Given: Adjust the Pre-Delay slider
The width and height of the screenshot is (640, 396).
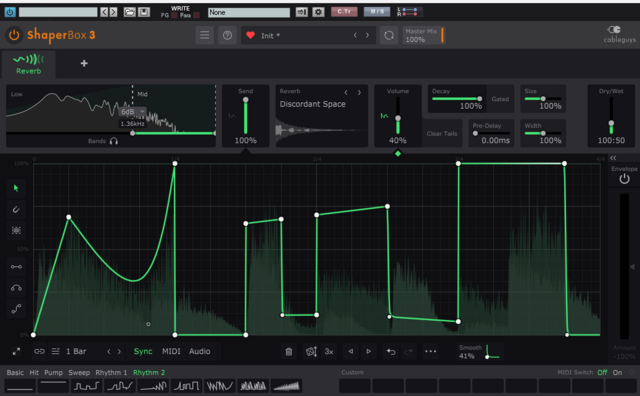Looking at the screenshot, I should click(x=491, y=133).
